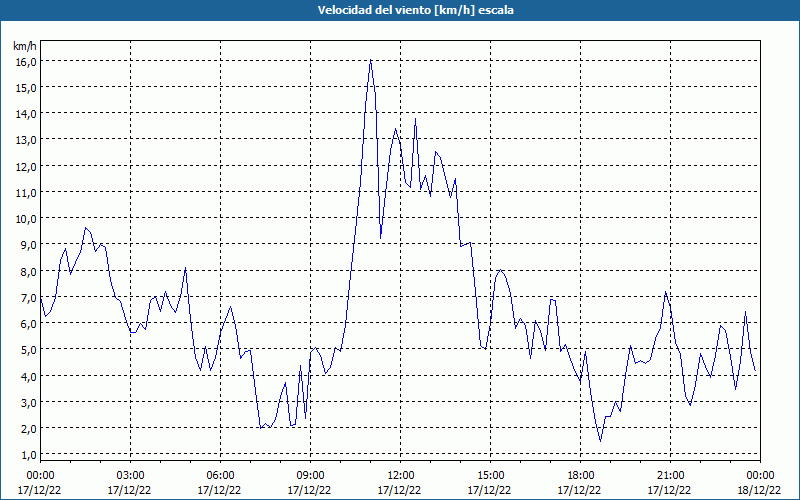Click the "18:00" time axis label
The image size is (800, 500).
click(581, 476)
